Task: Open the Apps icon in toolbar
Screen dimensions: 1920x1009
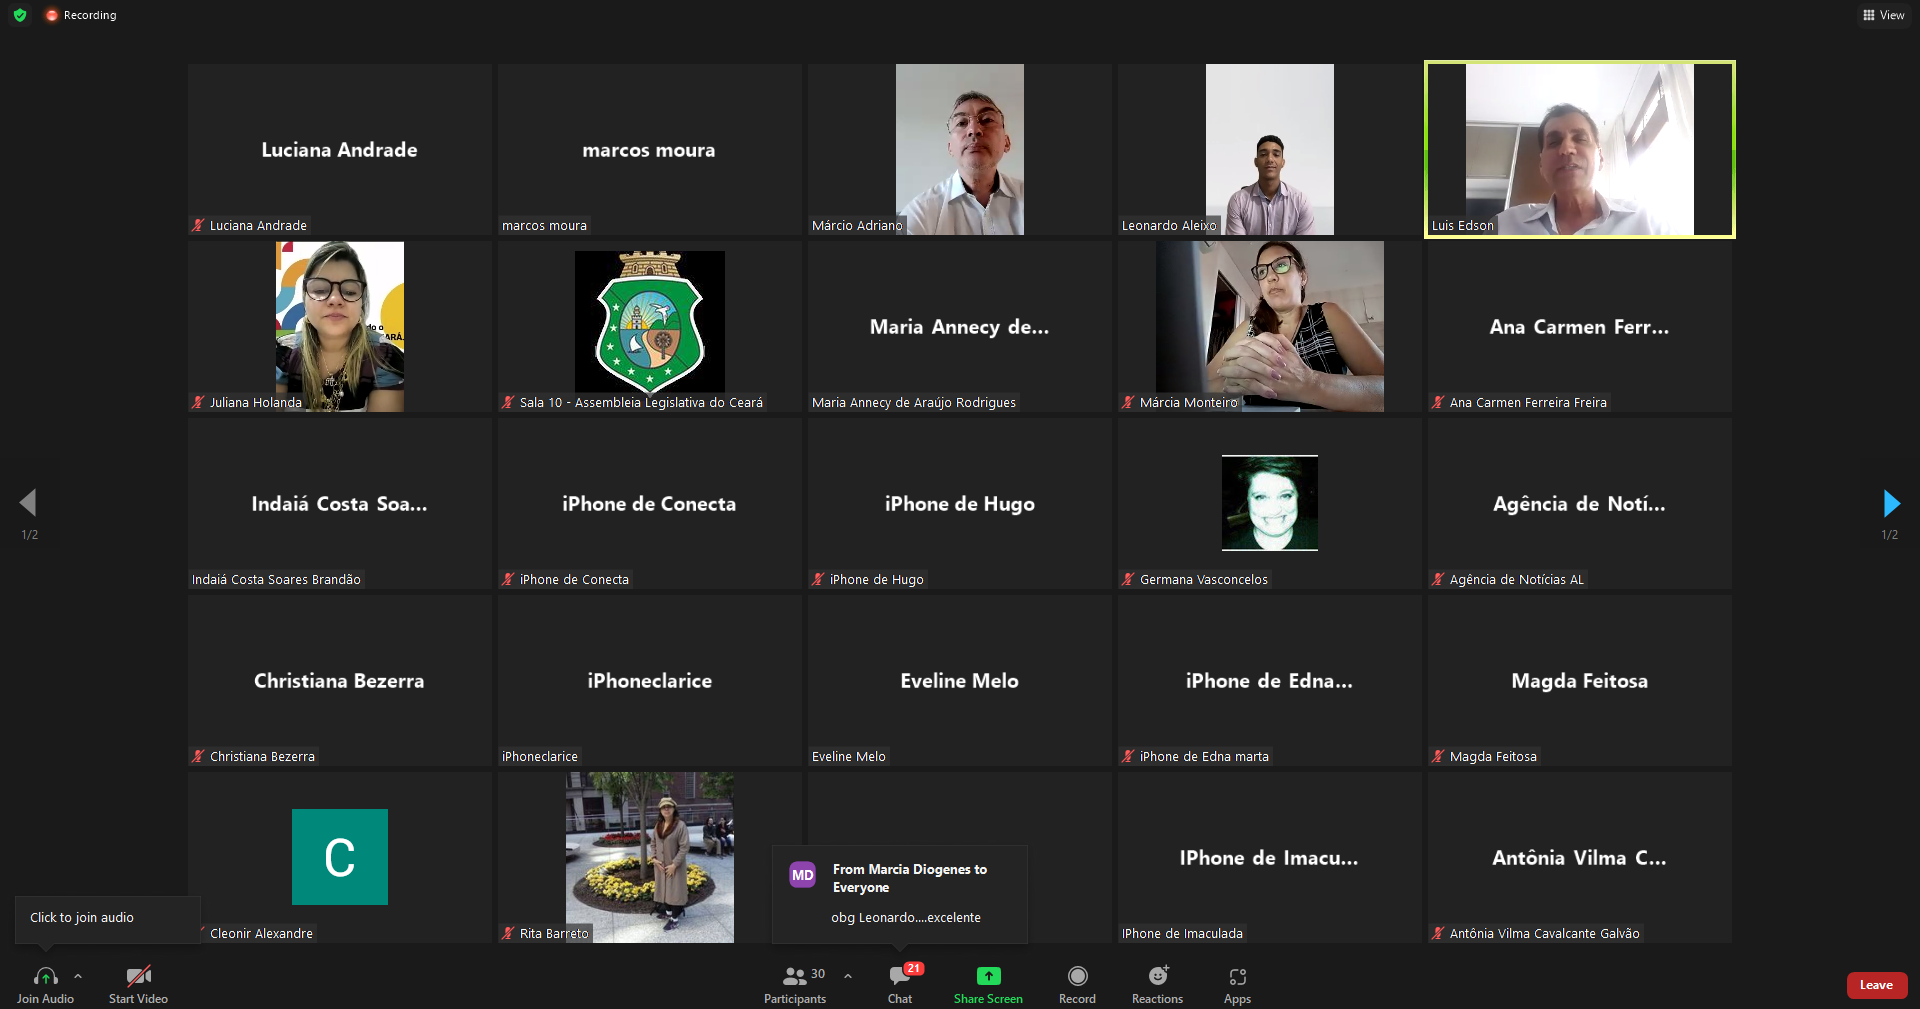Action: coord(1237,976)
